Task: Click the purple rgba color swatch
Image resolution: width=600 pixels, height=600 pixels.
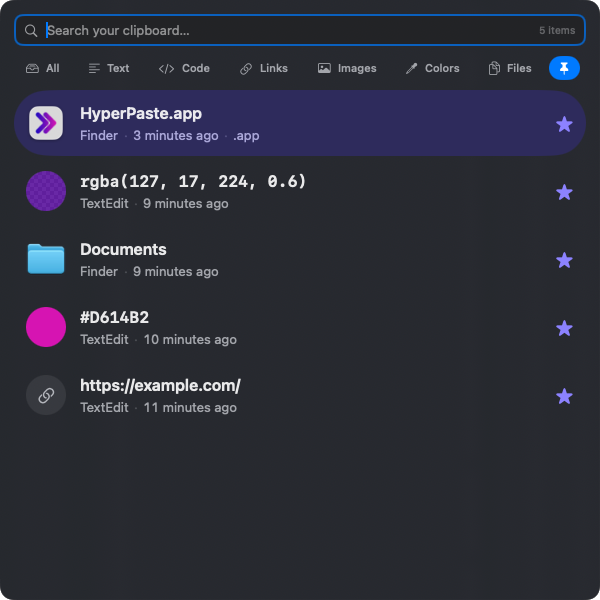Action: point(46,191)
